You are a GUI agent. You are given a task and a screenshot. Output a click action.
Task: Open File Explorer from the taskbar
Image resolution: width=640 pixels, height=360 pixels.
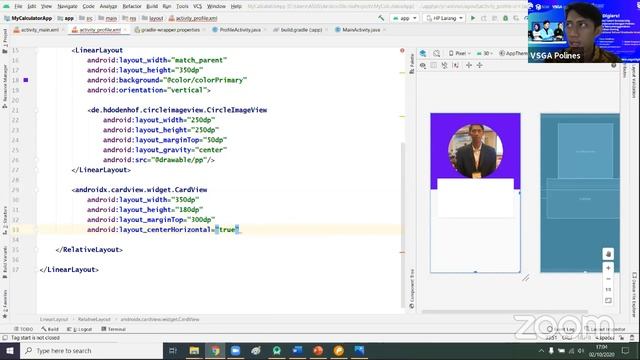click(x=194, y=351)
